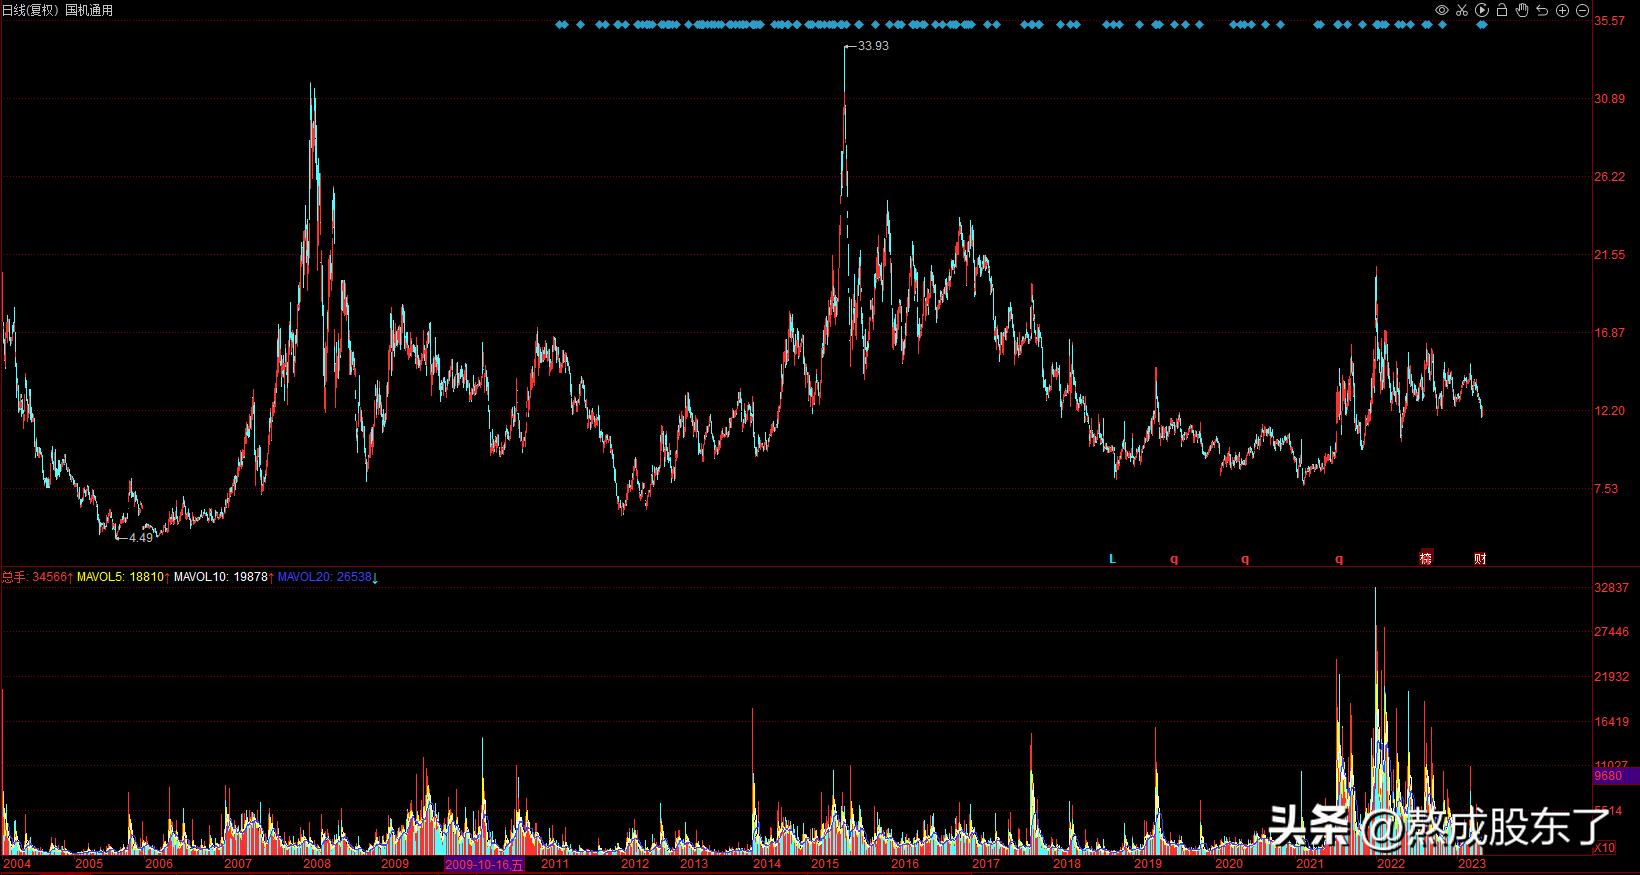1640x875 pixels.
Task: Click the 12.20 price axis value
Action: [1610, 411]
